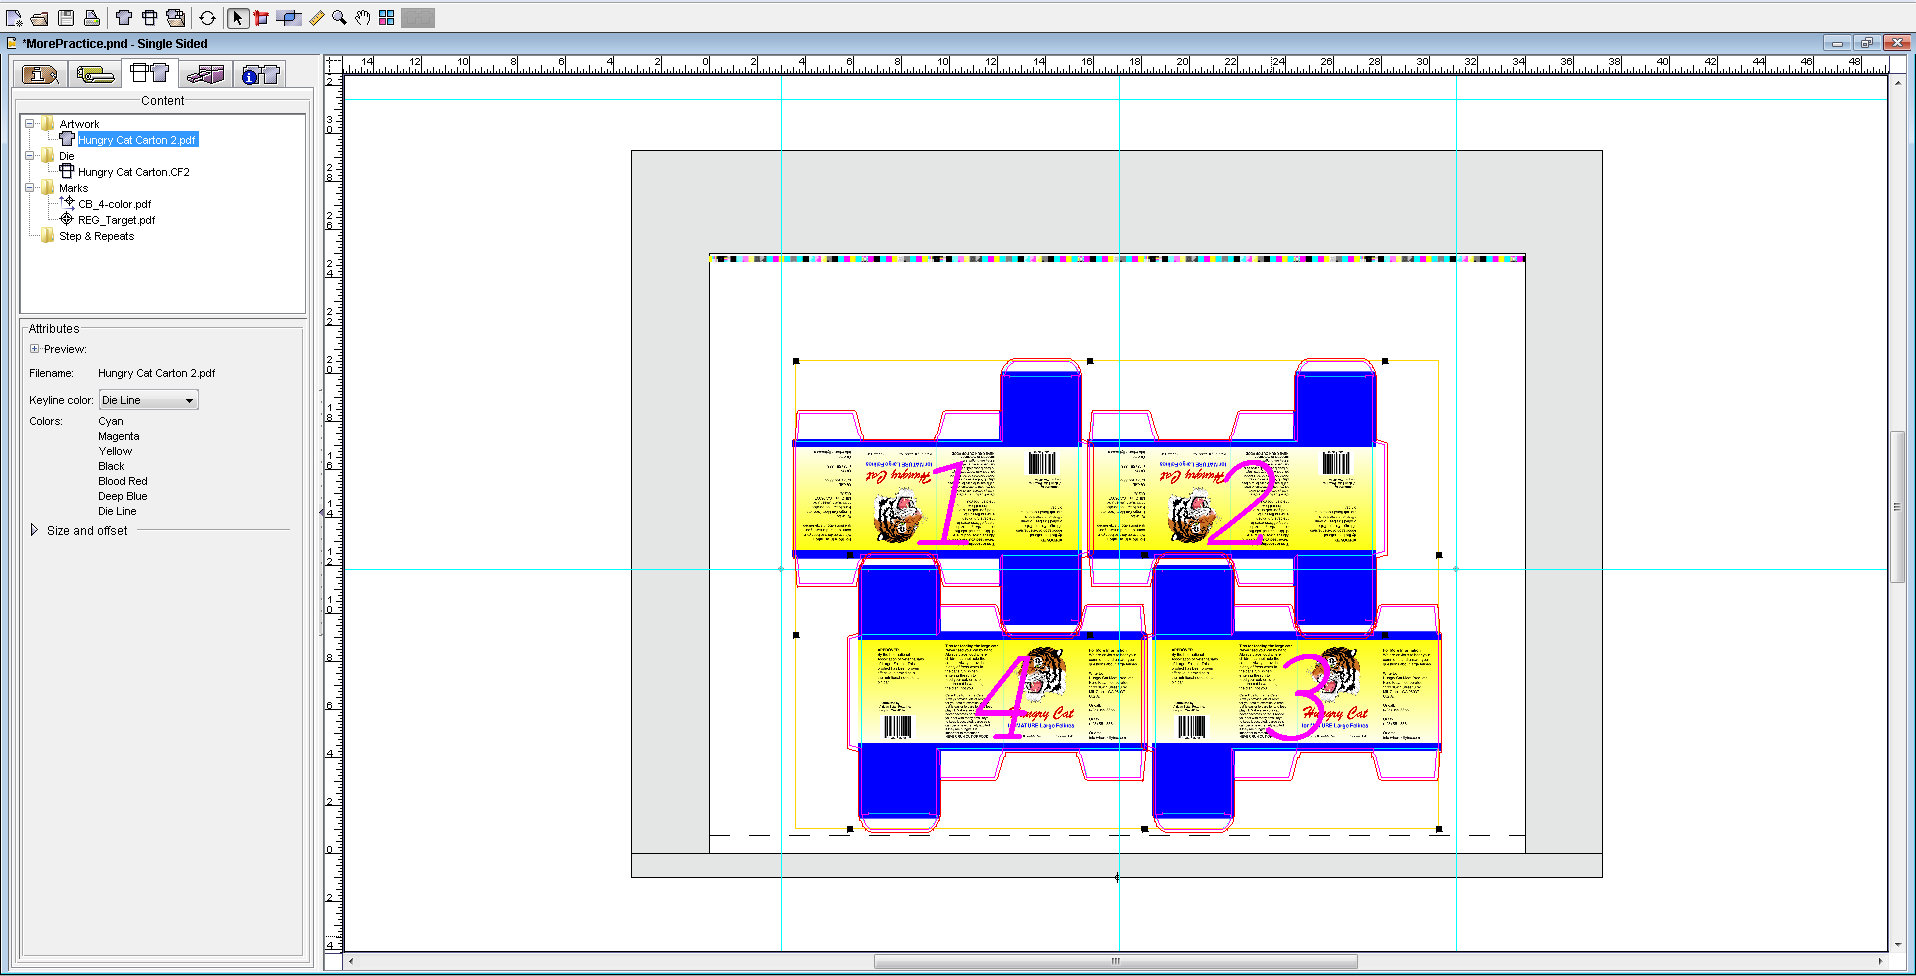Select the arrow pointer tool
Screen dimensions: 1916x976
pyautogui.click(x=237, y=18)
